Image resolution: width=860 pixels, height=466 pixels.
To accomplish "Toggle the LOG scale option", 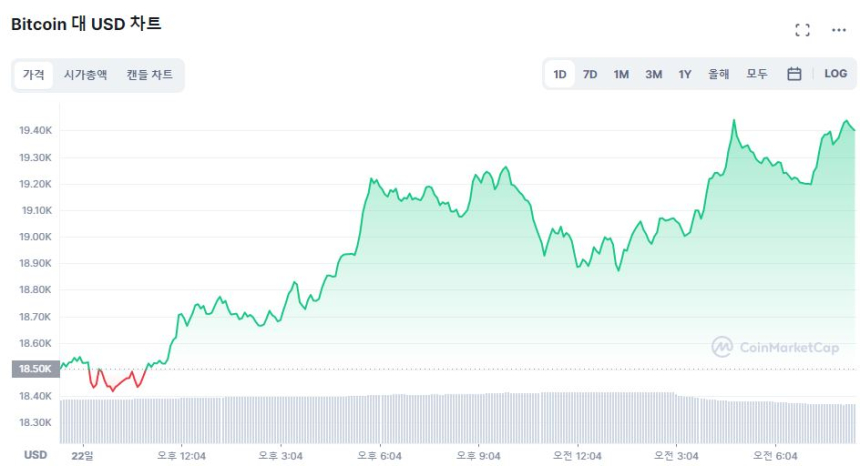I will pos(835,74).
